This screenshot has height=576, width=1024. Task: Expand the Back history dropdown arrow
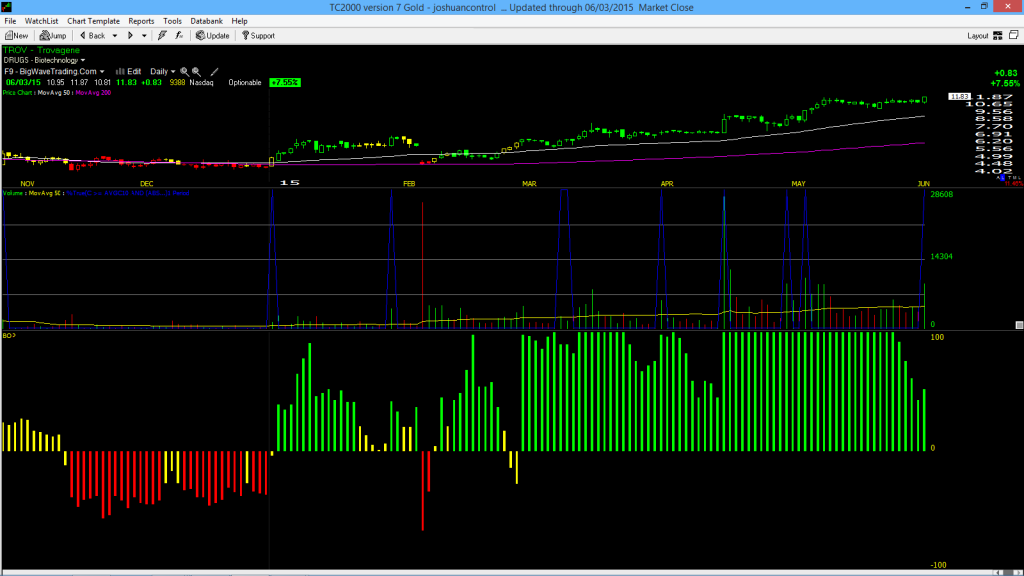pyautogui.click(x=115, y=36)
